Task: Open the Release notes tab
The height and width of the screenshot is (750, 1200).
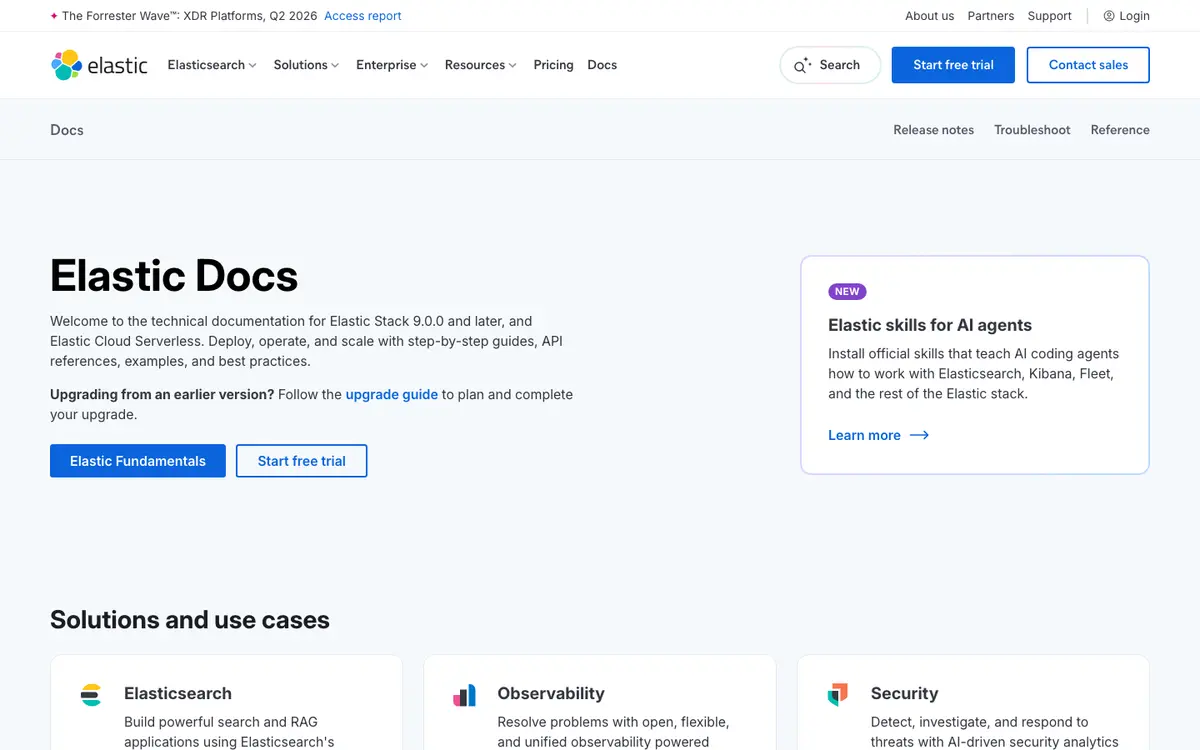Action: tap(933, 130)
